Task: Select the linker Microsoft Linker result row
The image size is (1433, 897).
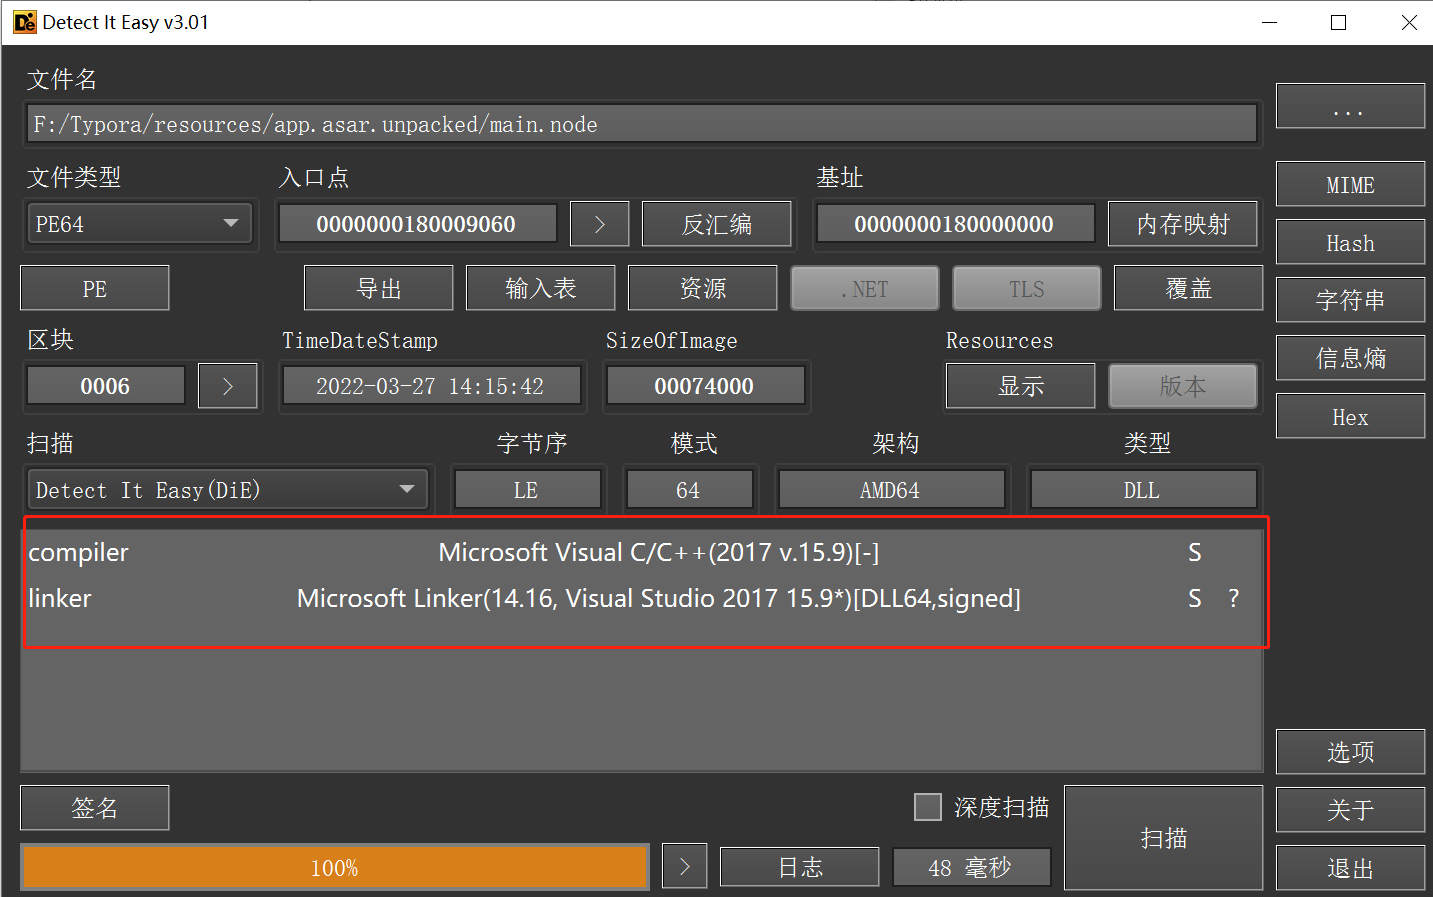Action: pyautogui.click(x=642, y=598)
